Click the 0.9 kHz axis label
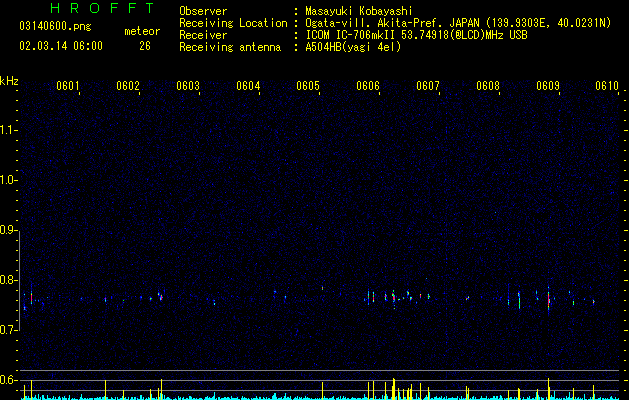Image resolution: width=629 pixels, height=400 pixels. (8, 230)
